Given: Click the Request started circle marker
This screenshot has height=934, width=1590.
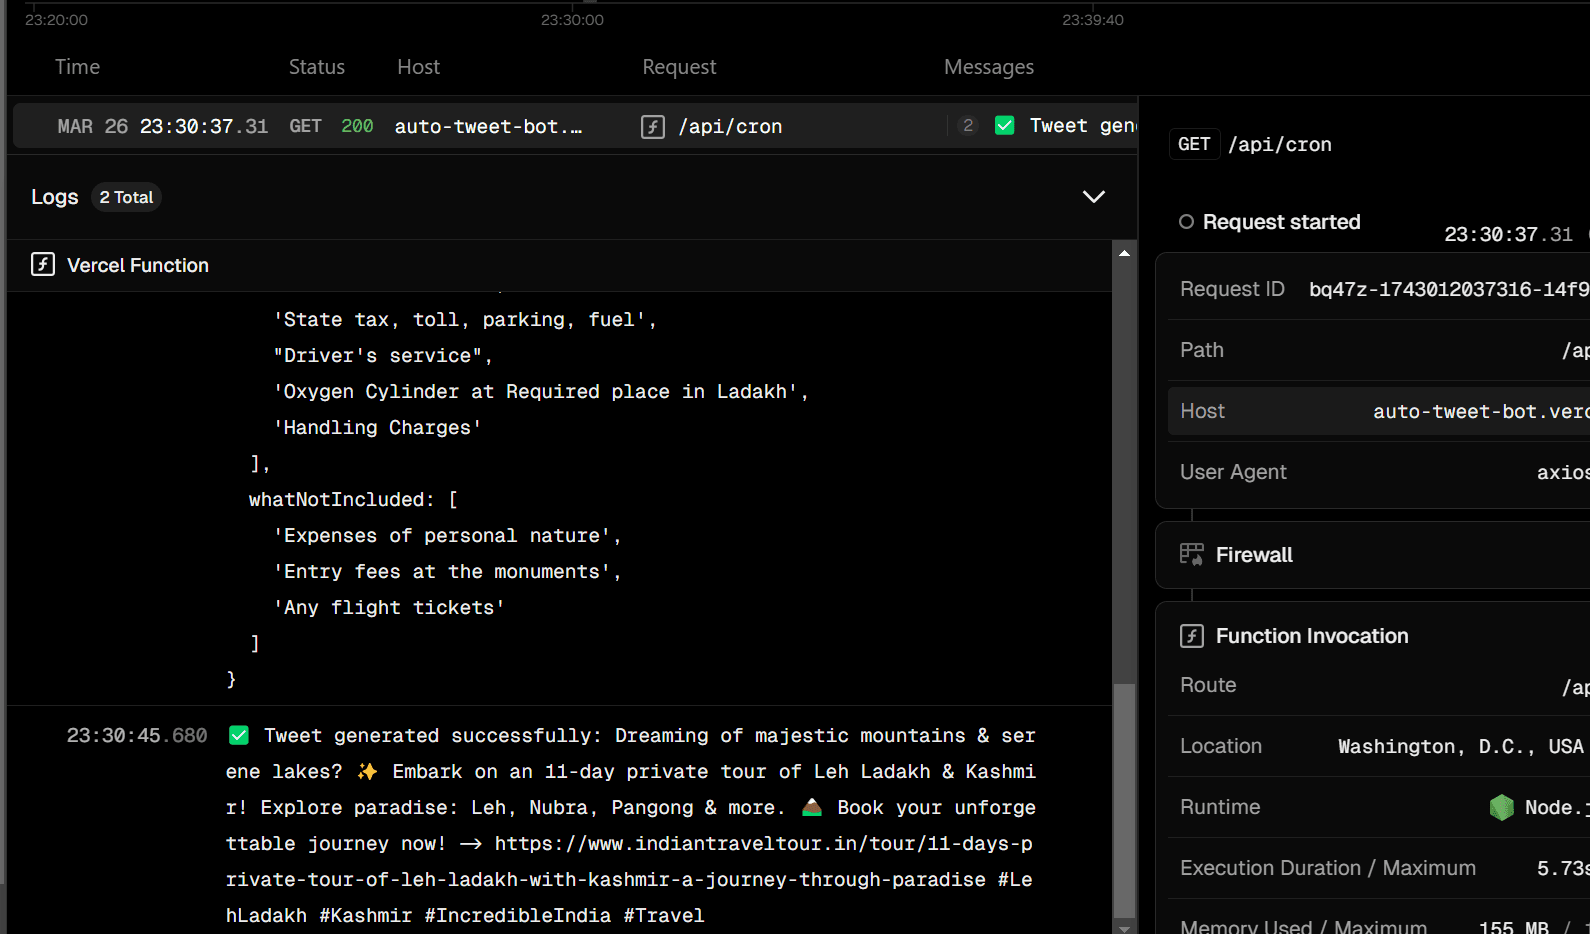Looking at the screenshot, I should click(x=1186, y=222).
